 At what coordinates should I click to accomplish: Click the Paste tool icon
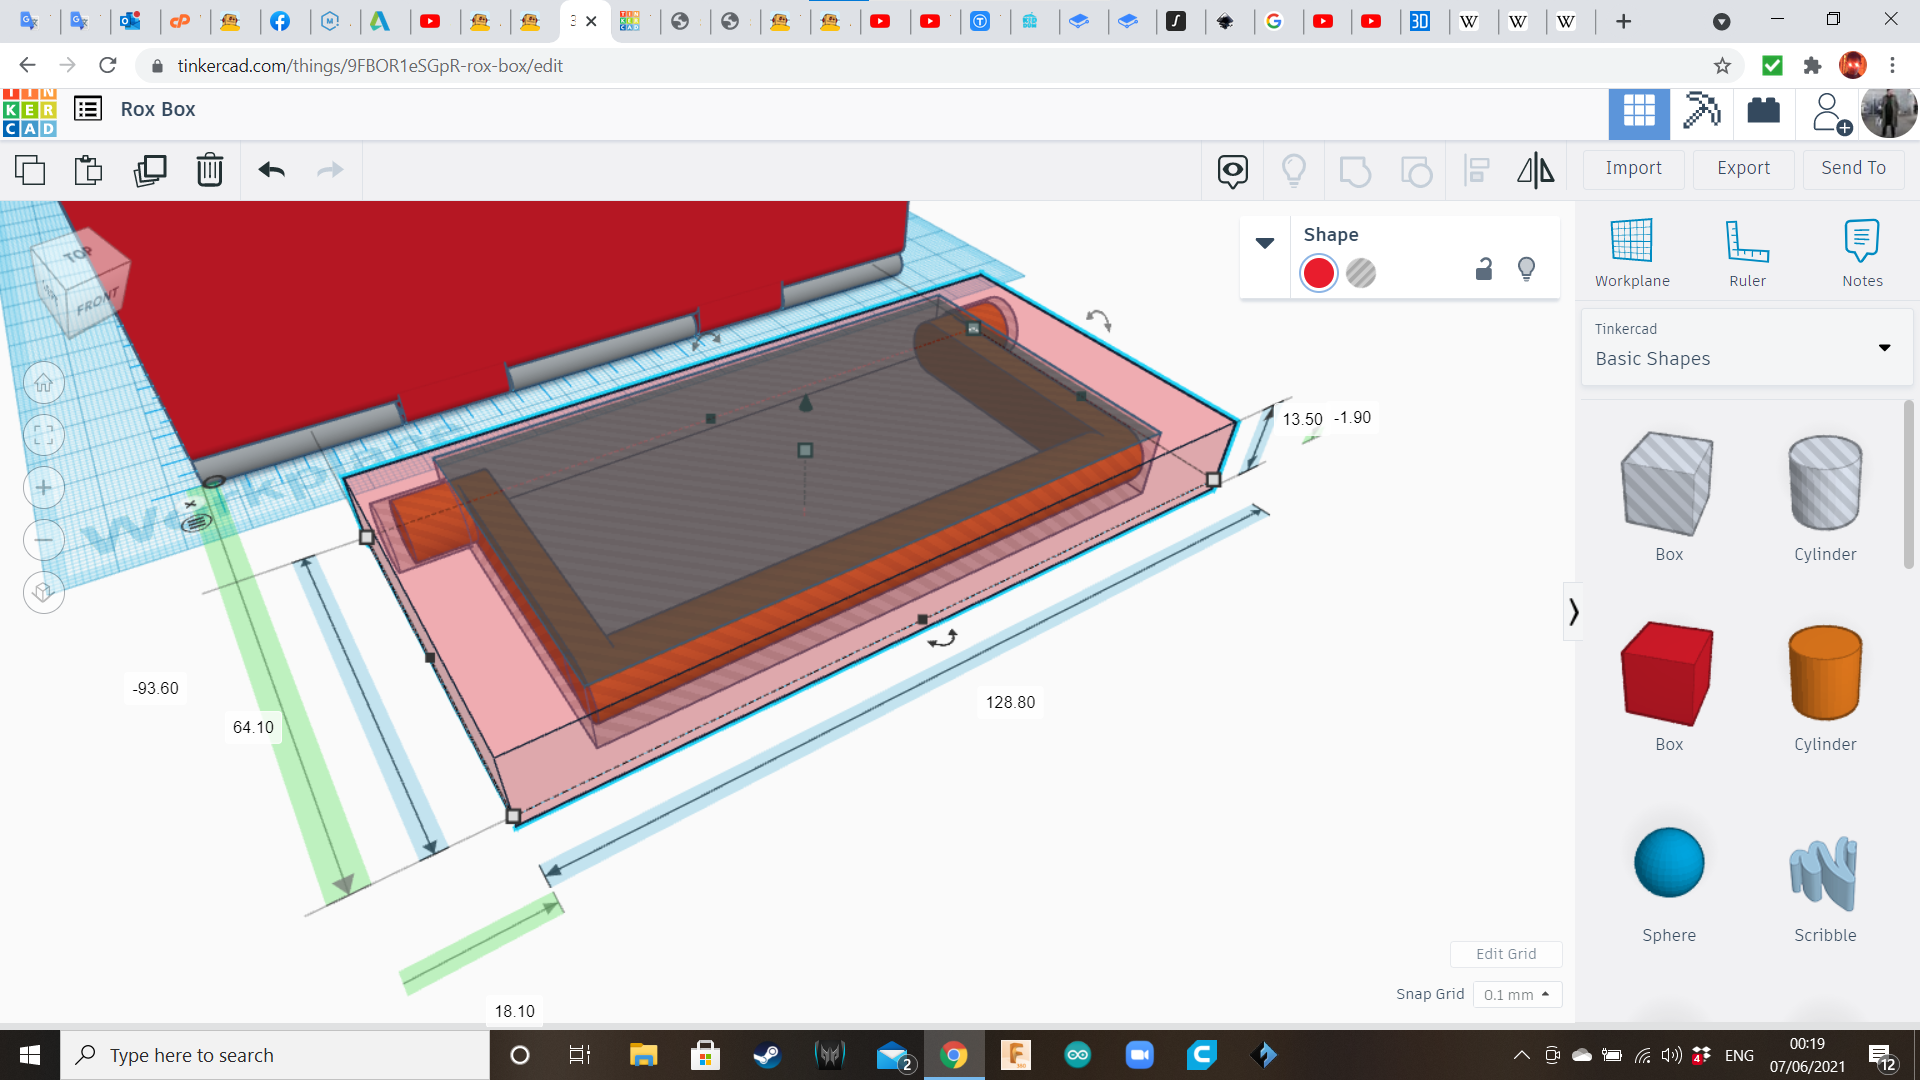tap(89, 170)
